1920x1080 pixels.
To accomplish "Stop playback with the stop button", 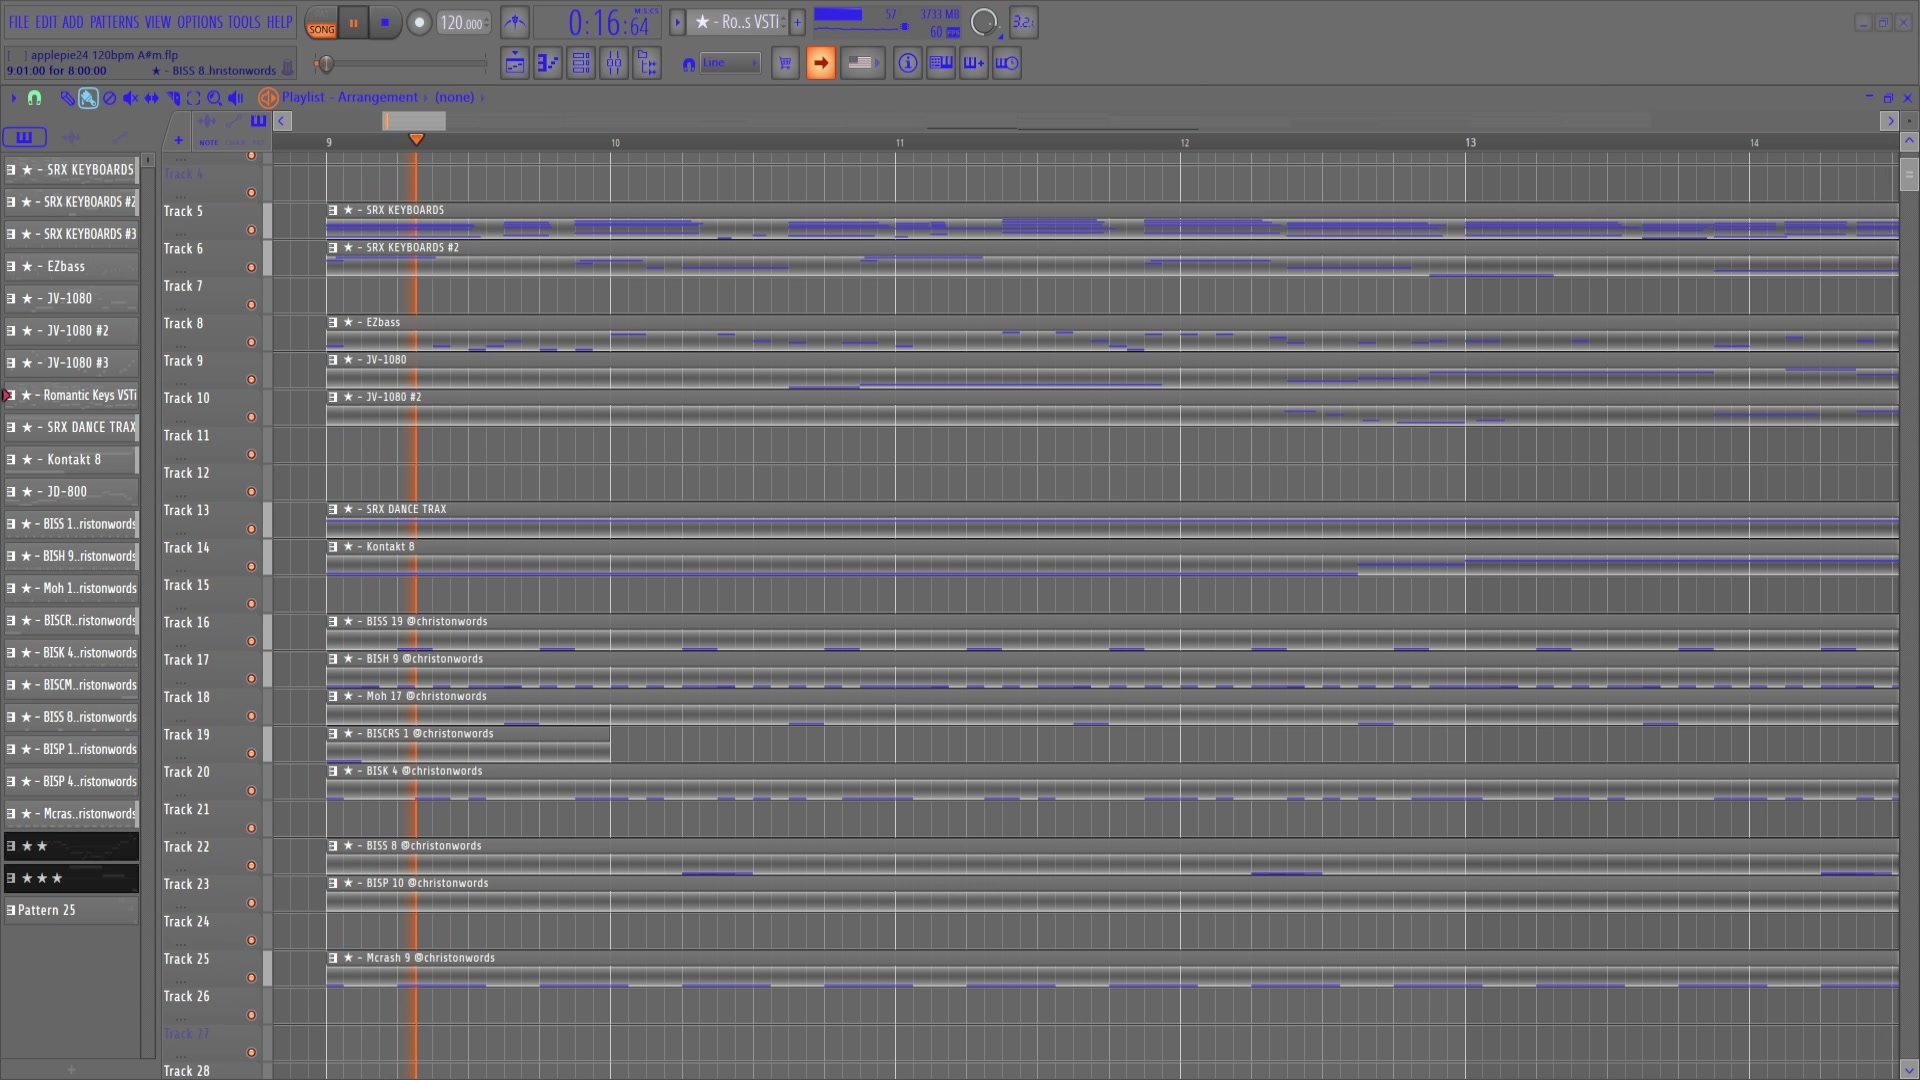I will pyautogui.click(x=385, y=23).
